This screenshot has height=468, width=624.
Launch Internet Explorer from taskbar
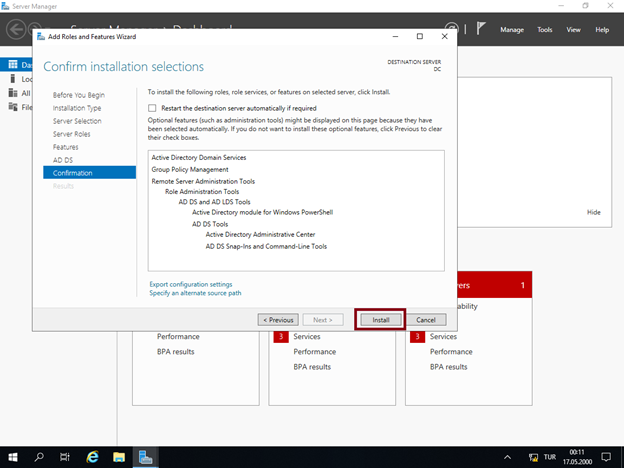click(x=92, y=457)
